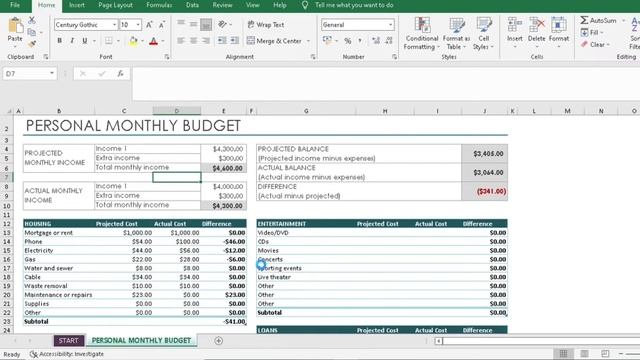640x360 pixels.
Task: Click Insert cells button
Action: [x=515, y=33]
